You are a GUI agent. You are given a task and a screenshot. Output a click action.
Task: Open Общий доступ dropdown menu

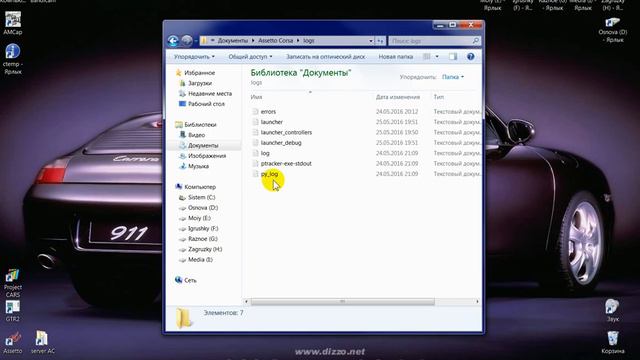[250, 57]
